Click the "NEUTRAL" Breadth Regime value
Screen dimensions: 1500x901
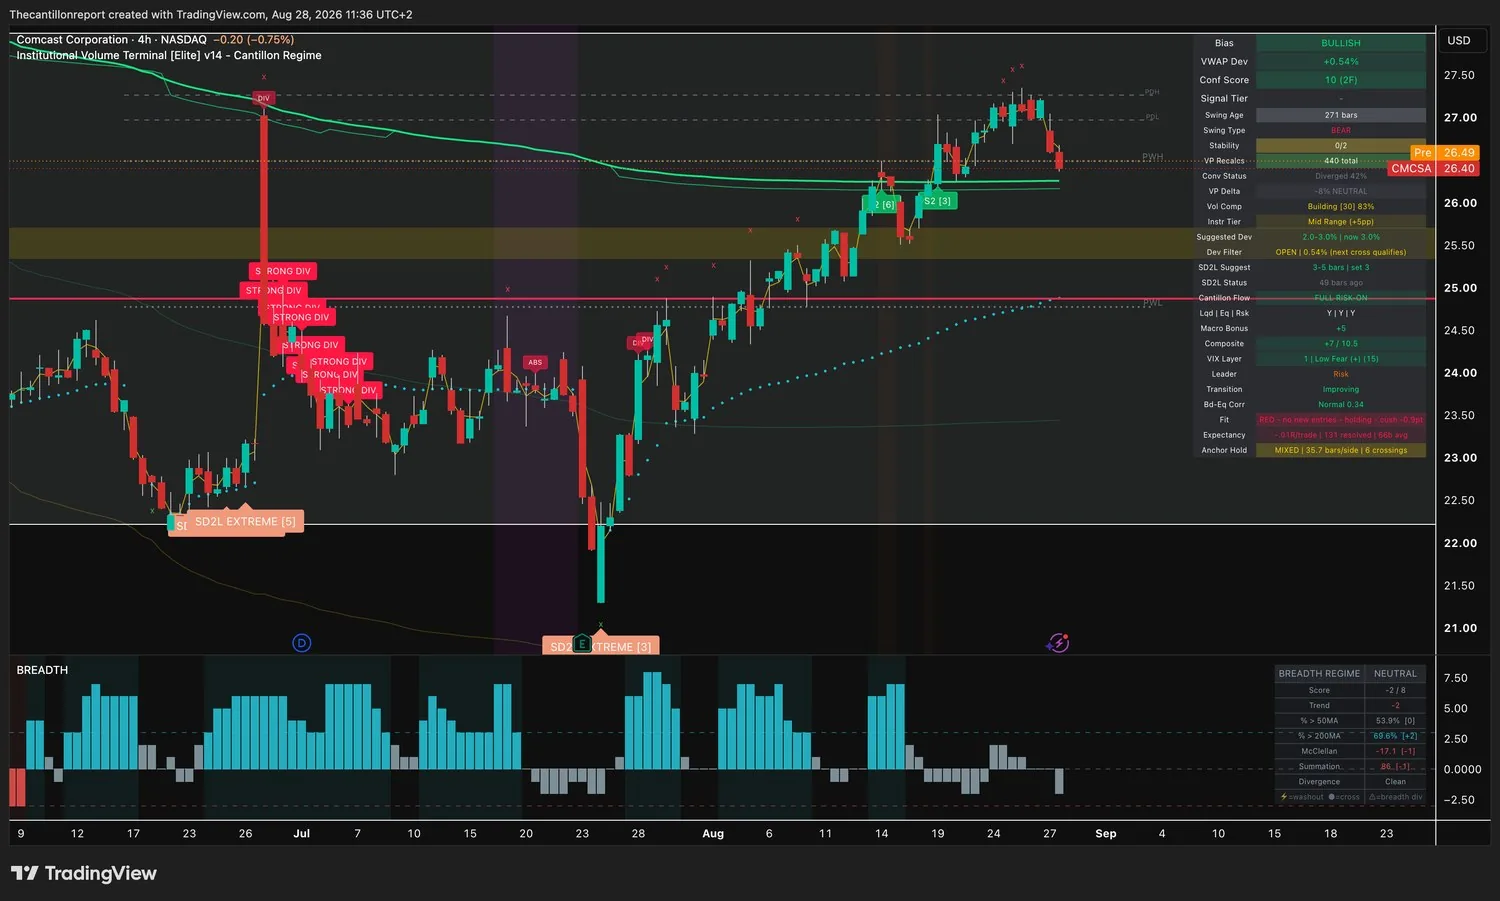click(x=1395, y=674)
